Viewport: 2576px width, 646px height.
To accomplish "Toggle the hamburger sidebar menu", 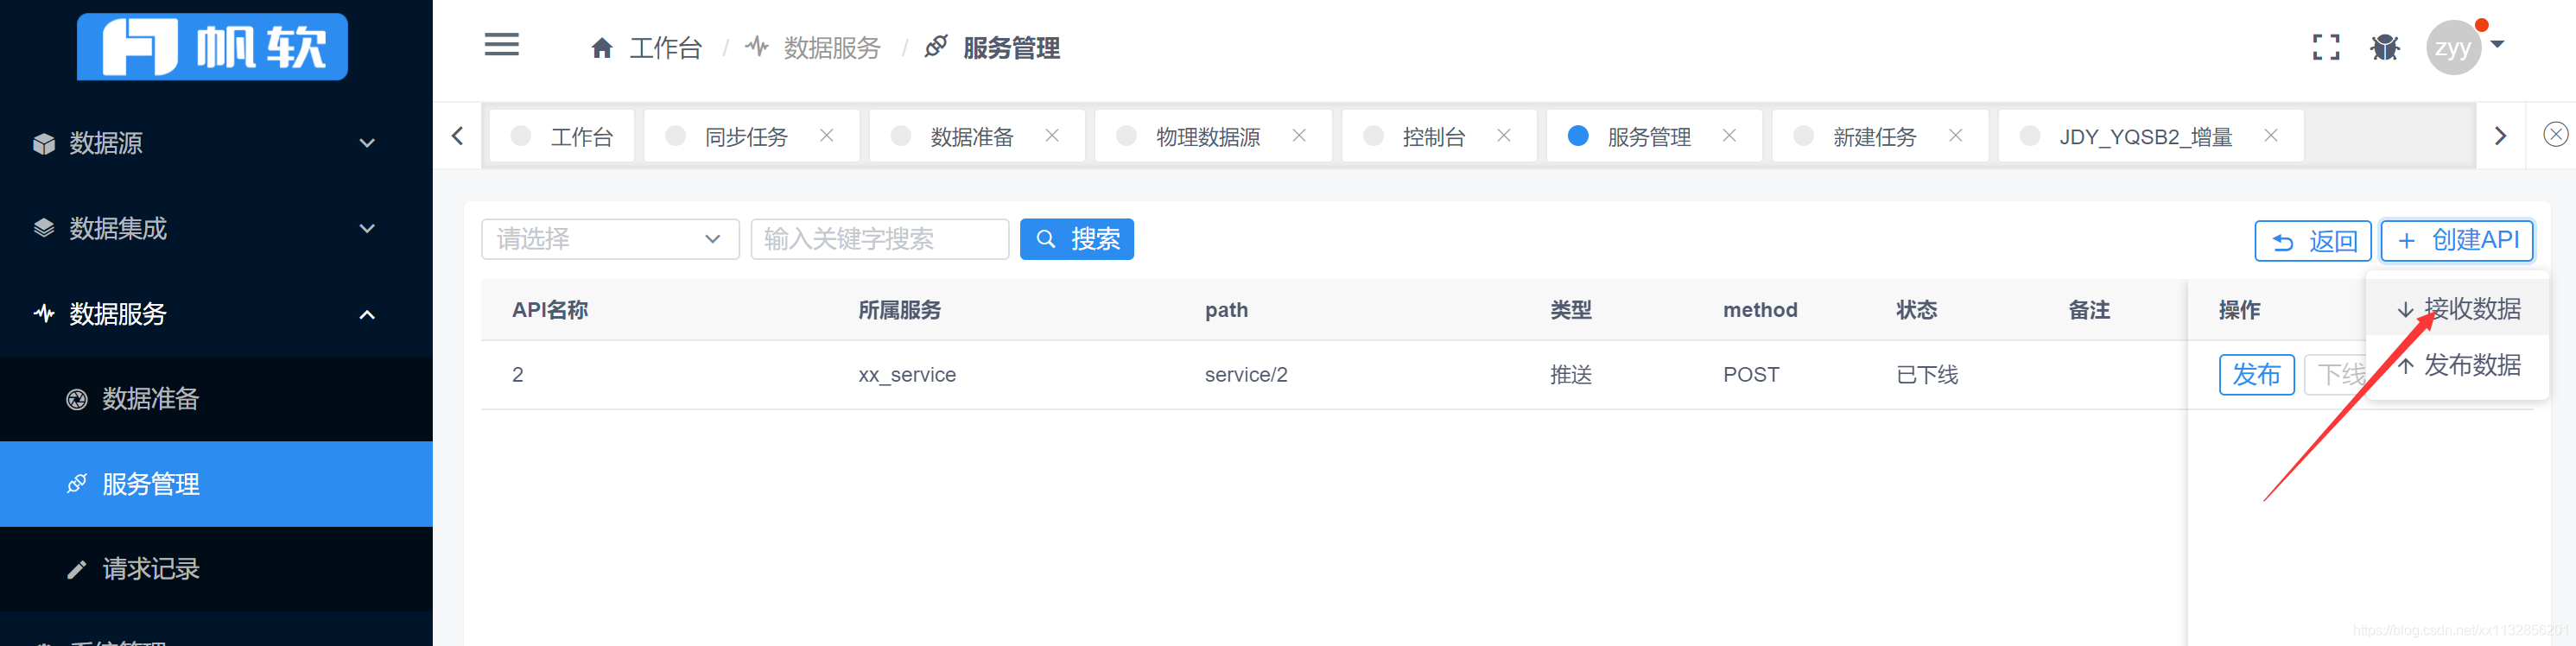I will tap(501, 45).
